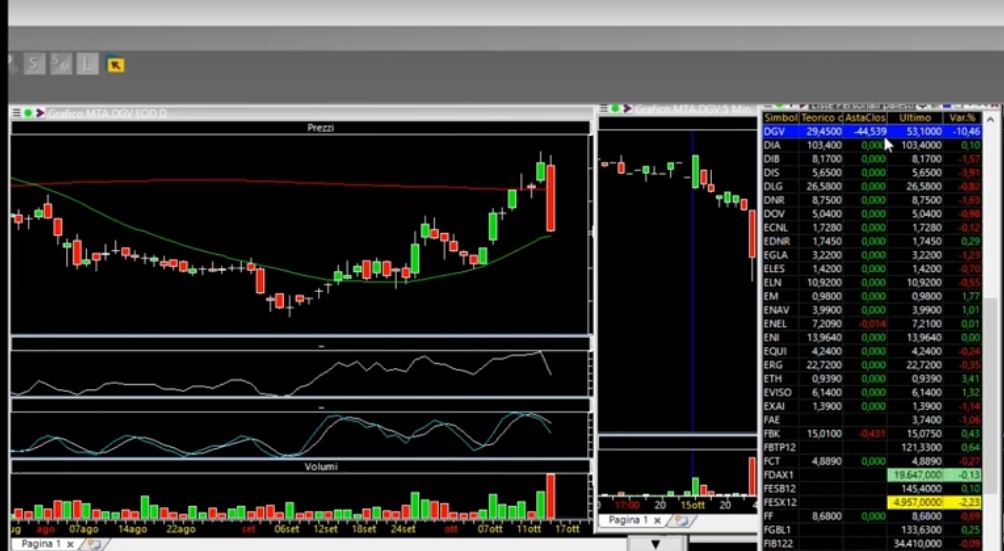Click purple arrow icon of DGV EOD D chart
This screenshot has width=1004, height=551.
click(40, 113)
